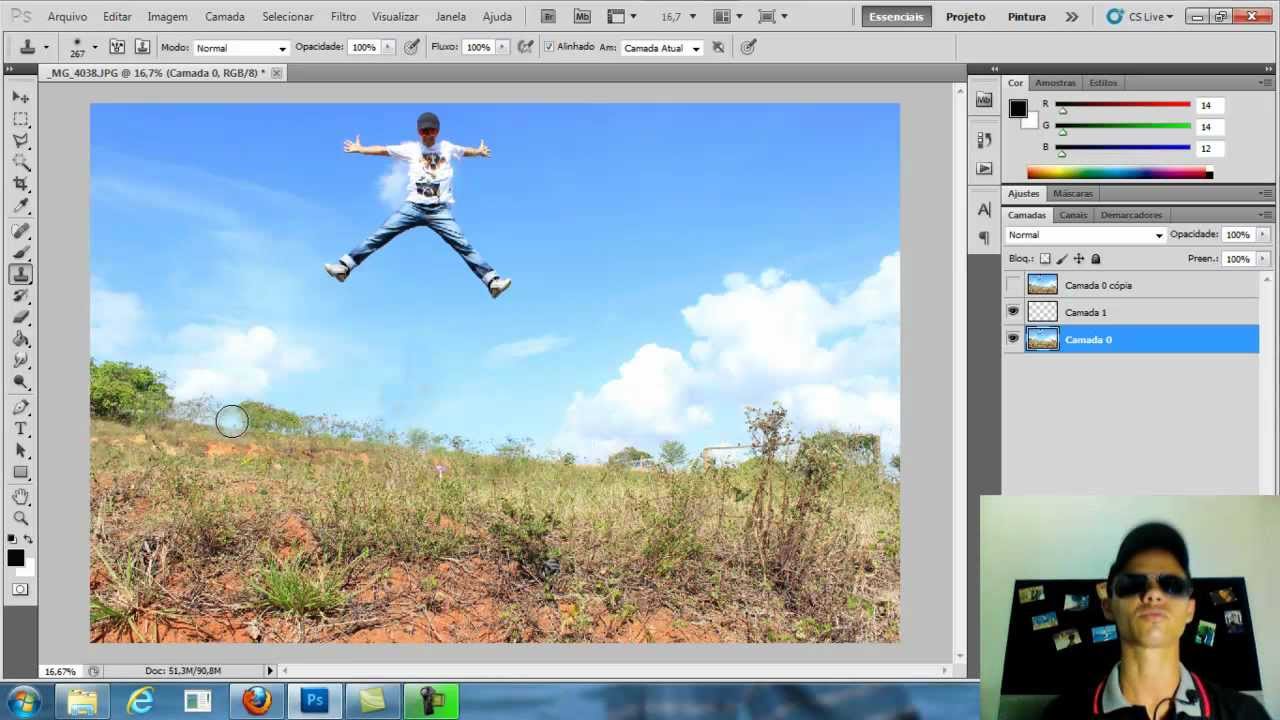Image resolution: width=1280 pixels, height=720 pixels.
Task: Toggle lock transparent pixels
Action: (1045, 259)
